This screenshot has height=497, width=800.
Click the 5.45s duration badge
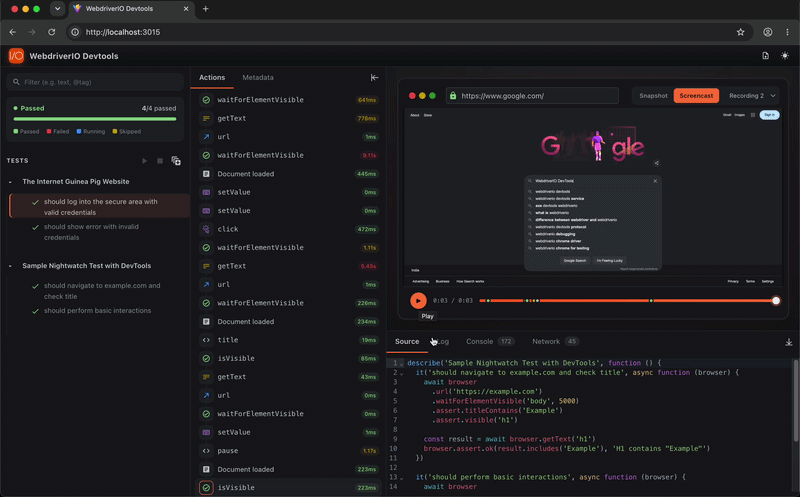(x=368, y=266)
